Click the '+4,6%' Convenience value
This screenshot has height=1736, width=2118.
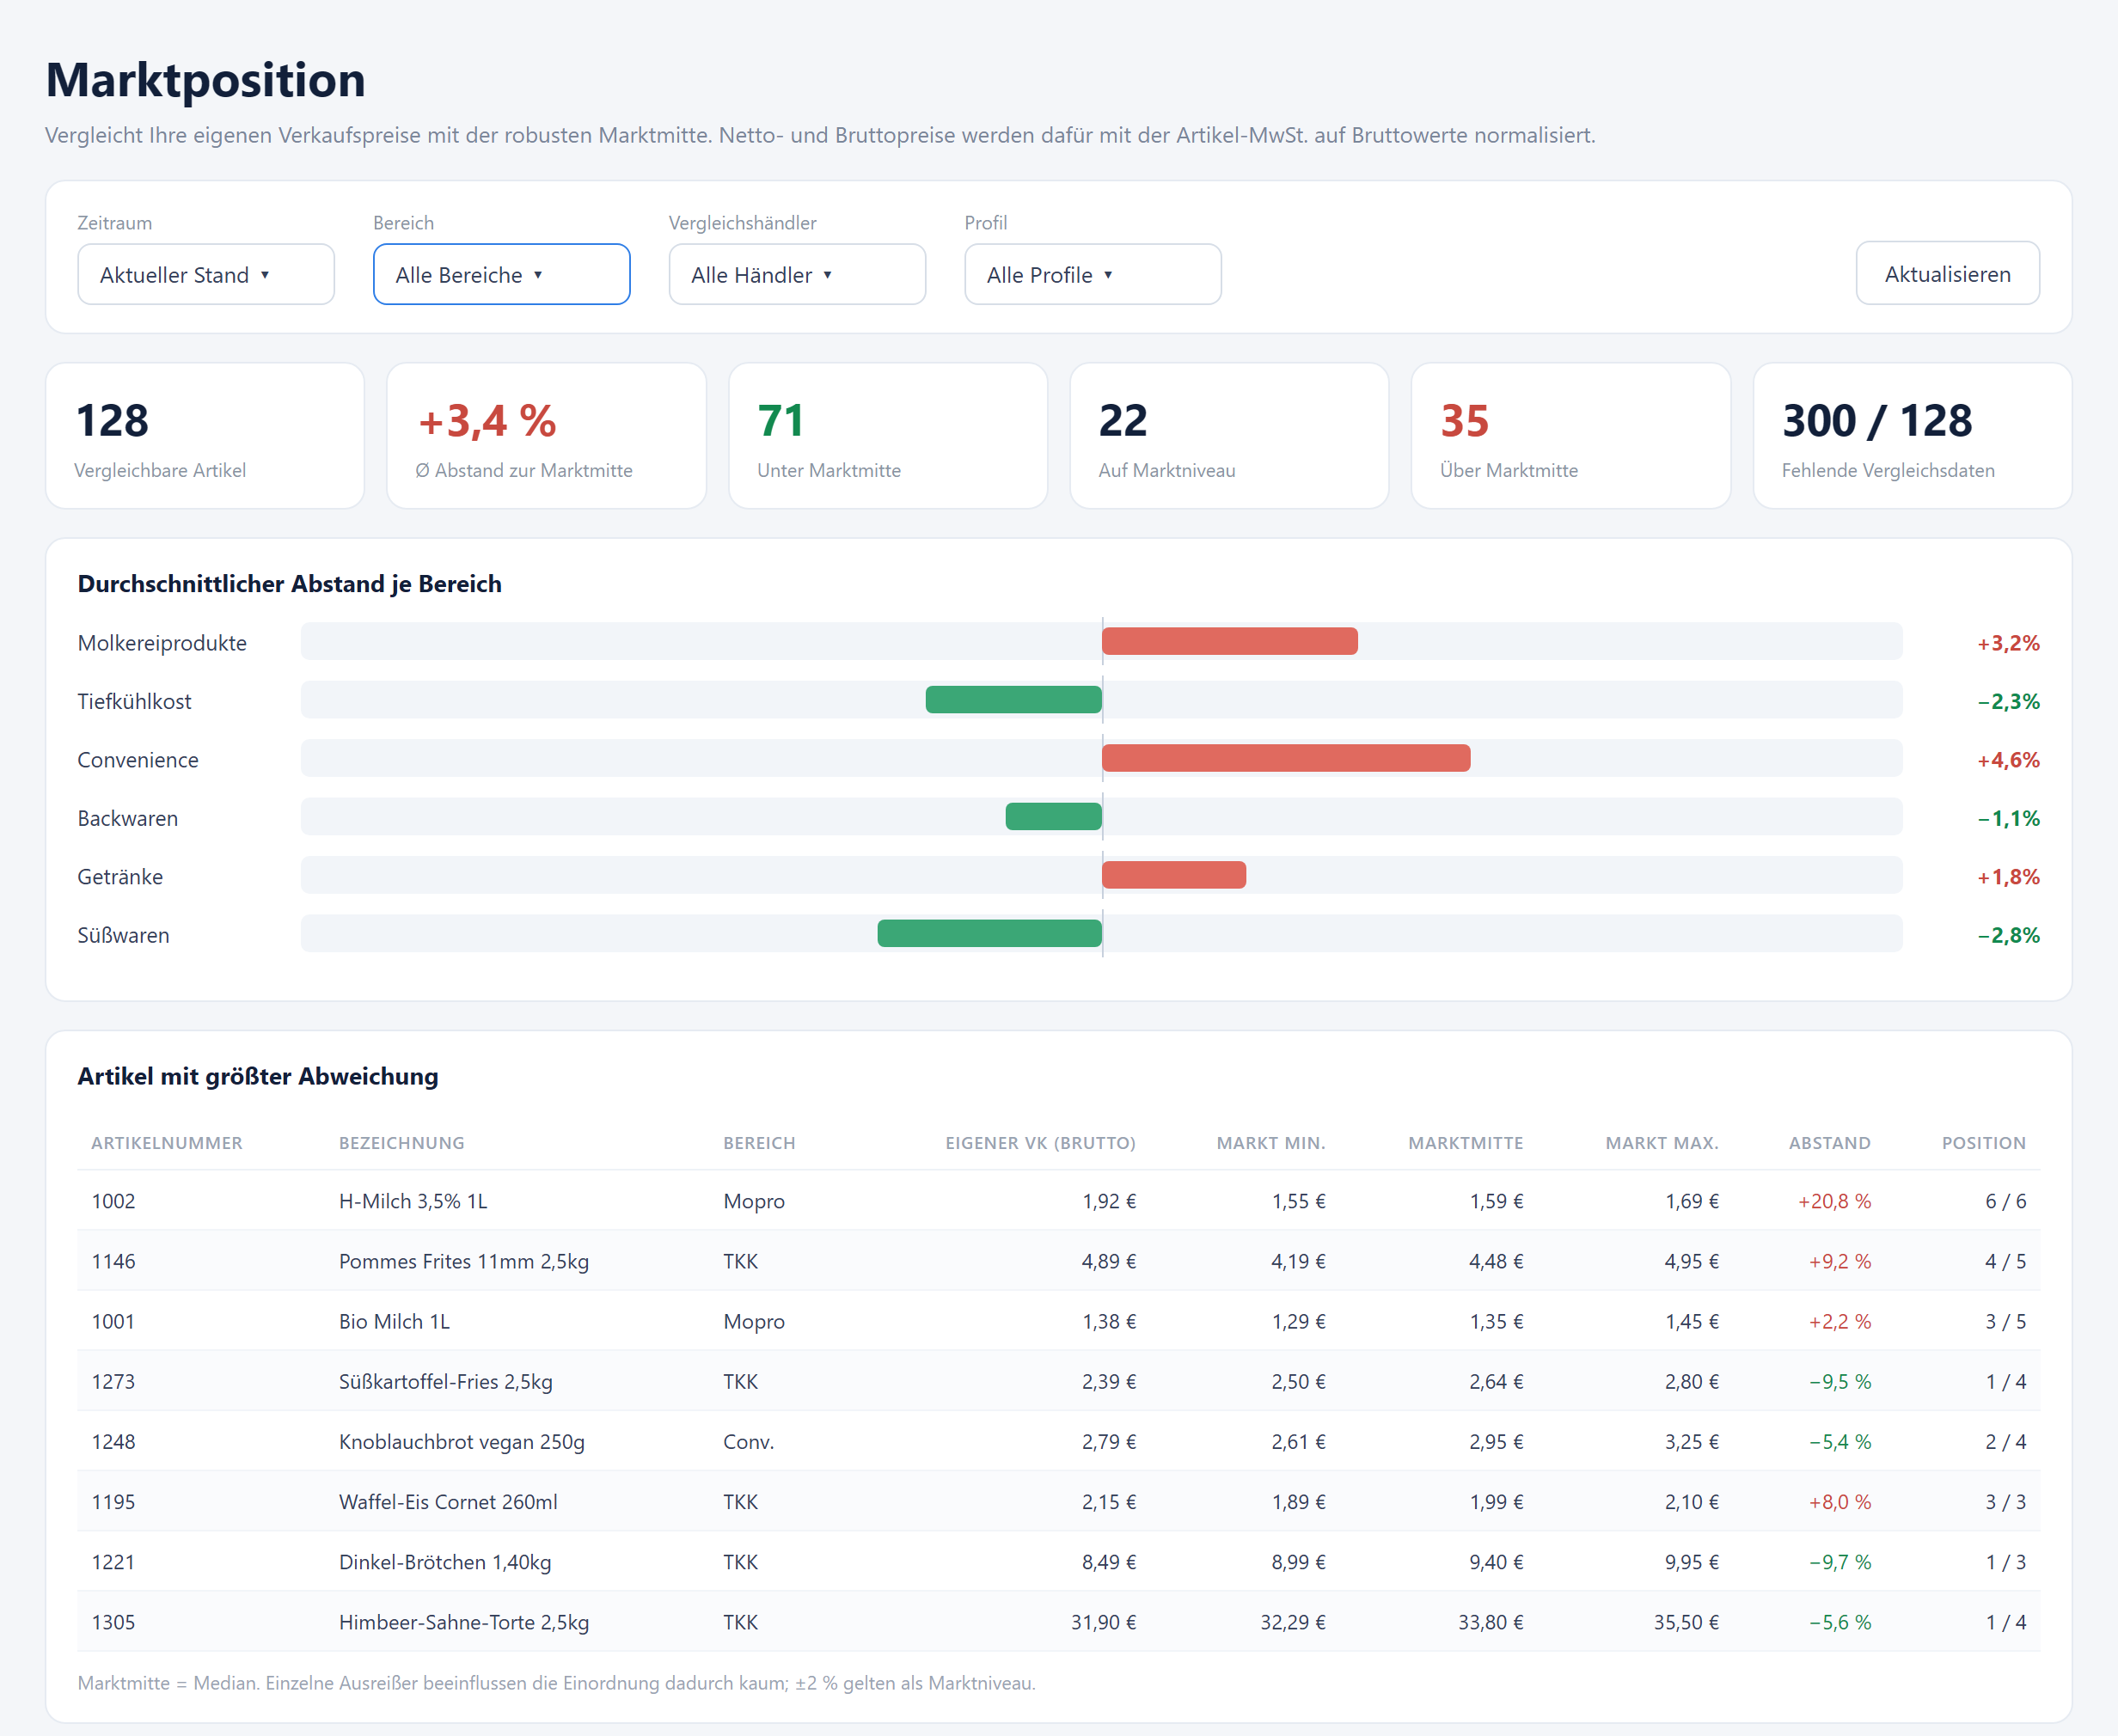(x=2008, y=760)
